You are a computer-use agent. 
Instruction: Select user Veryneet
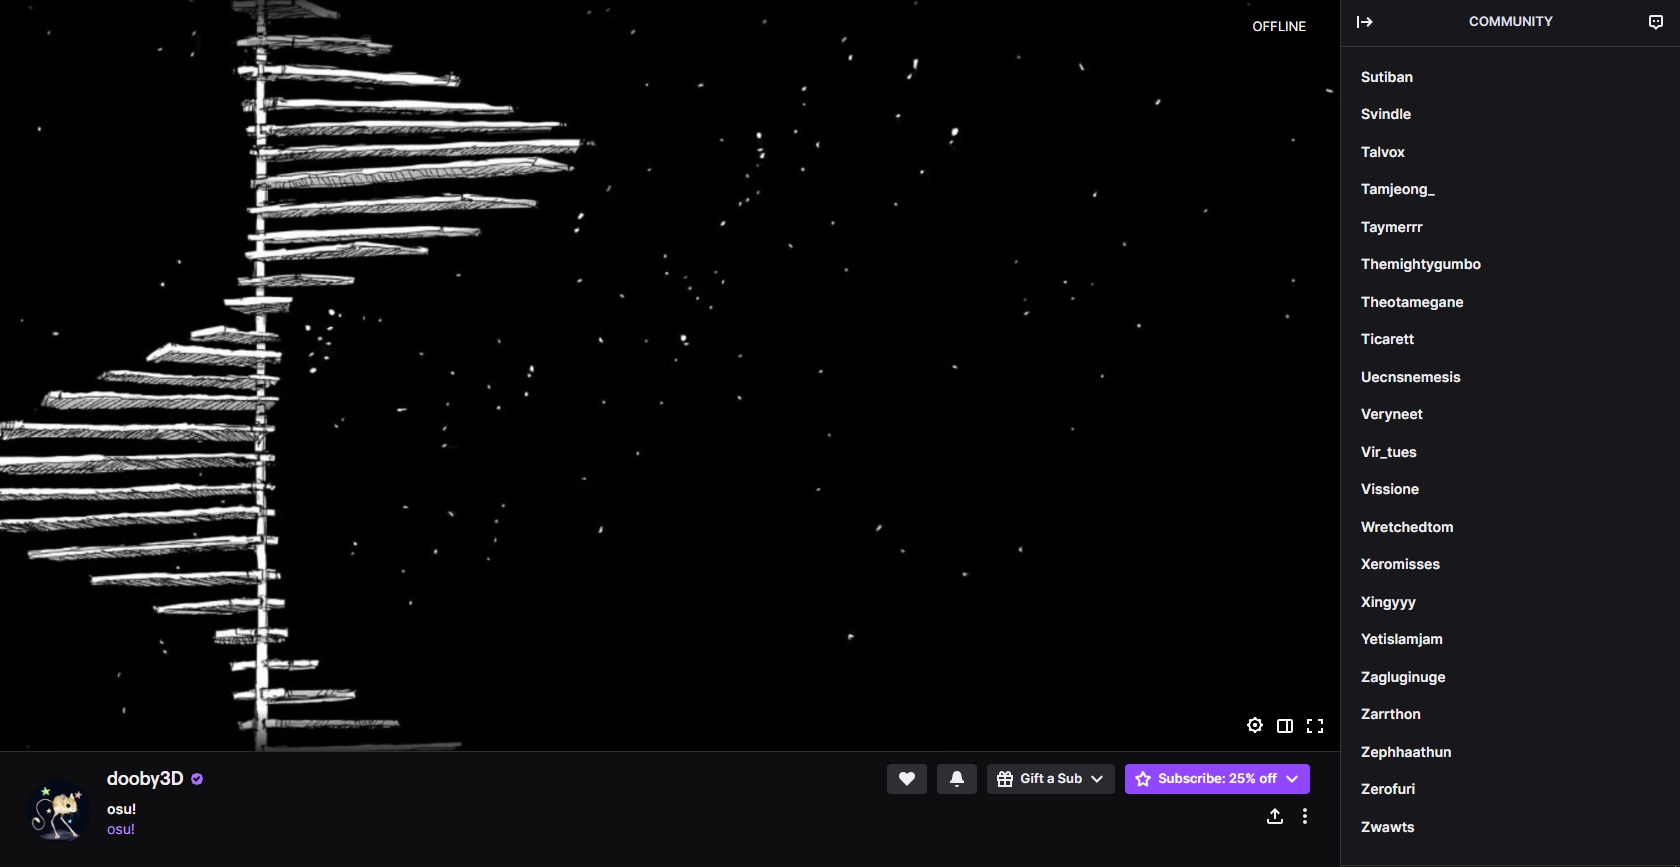click(1391, 414)
